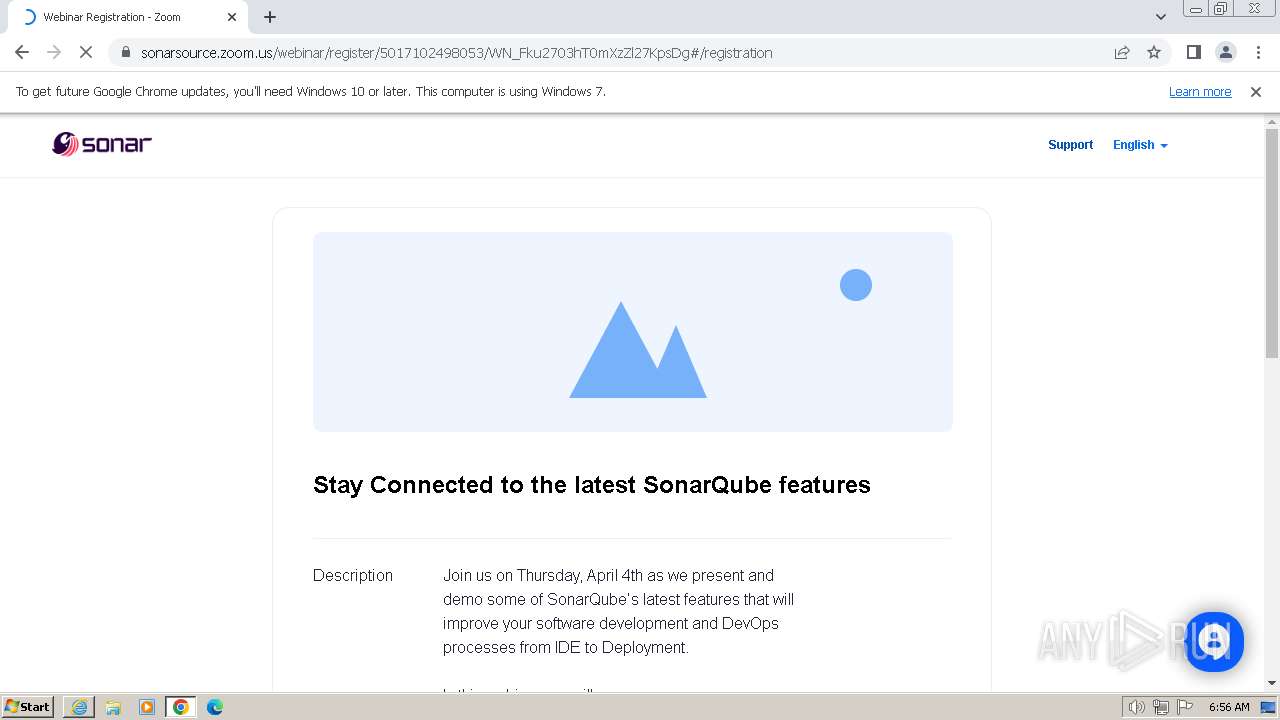The image size is (1280, 720).
Task: Click the network tray icon
Action: pos(1161,707)
